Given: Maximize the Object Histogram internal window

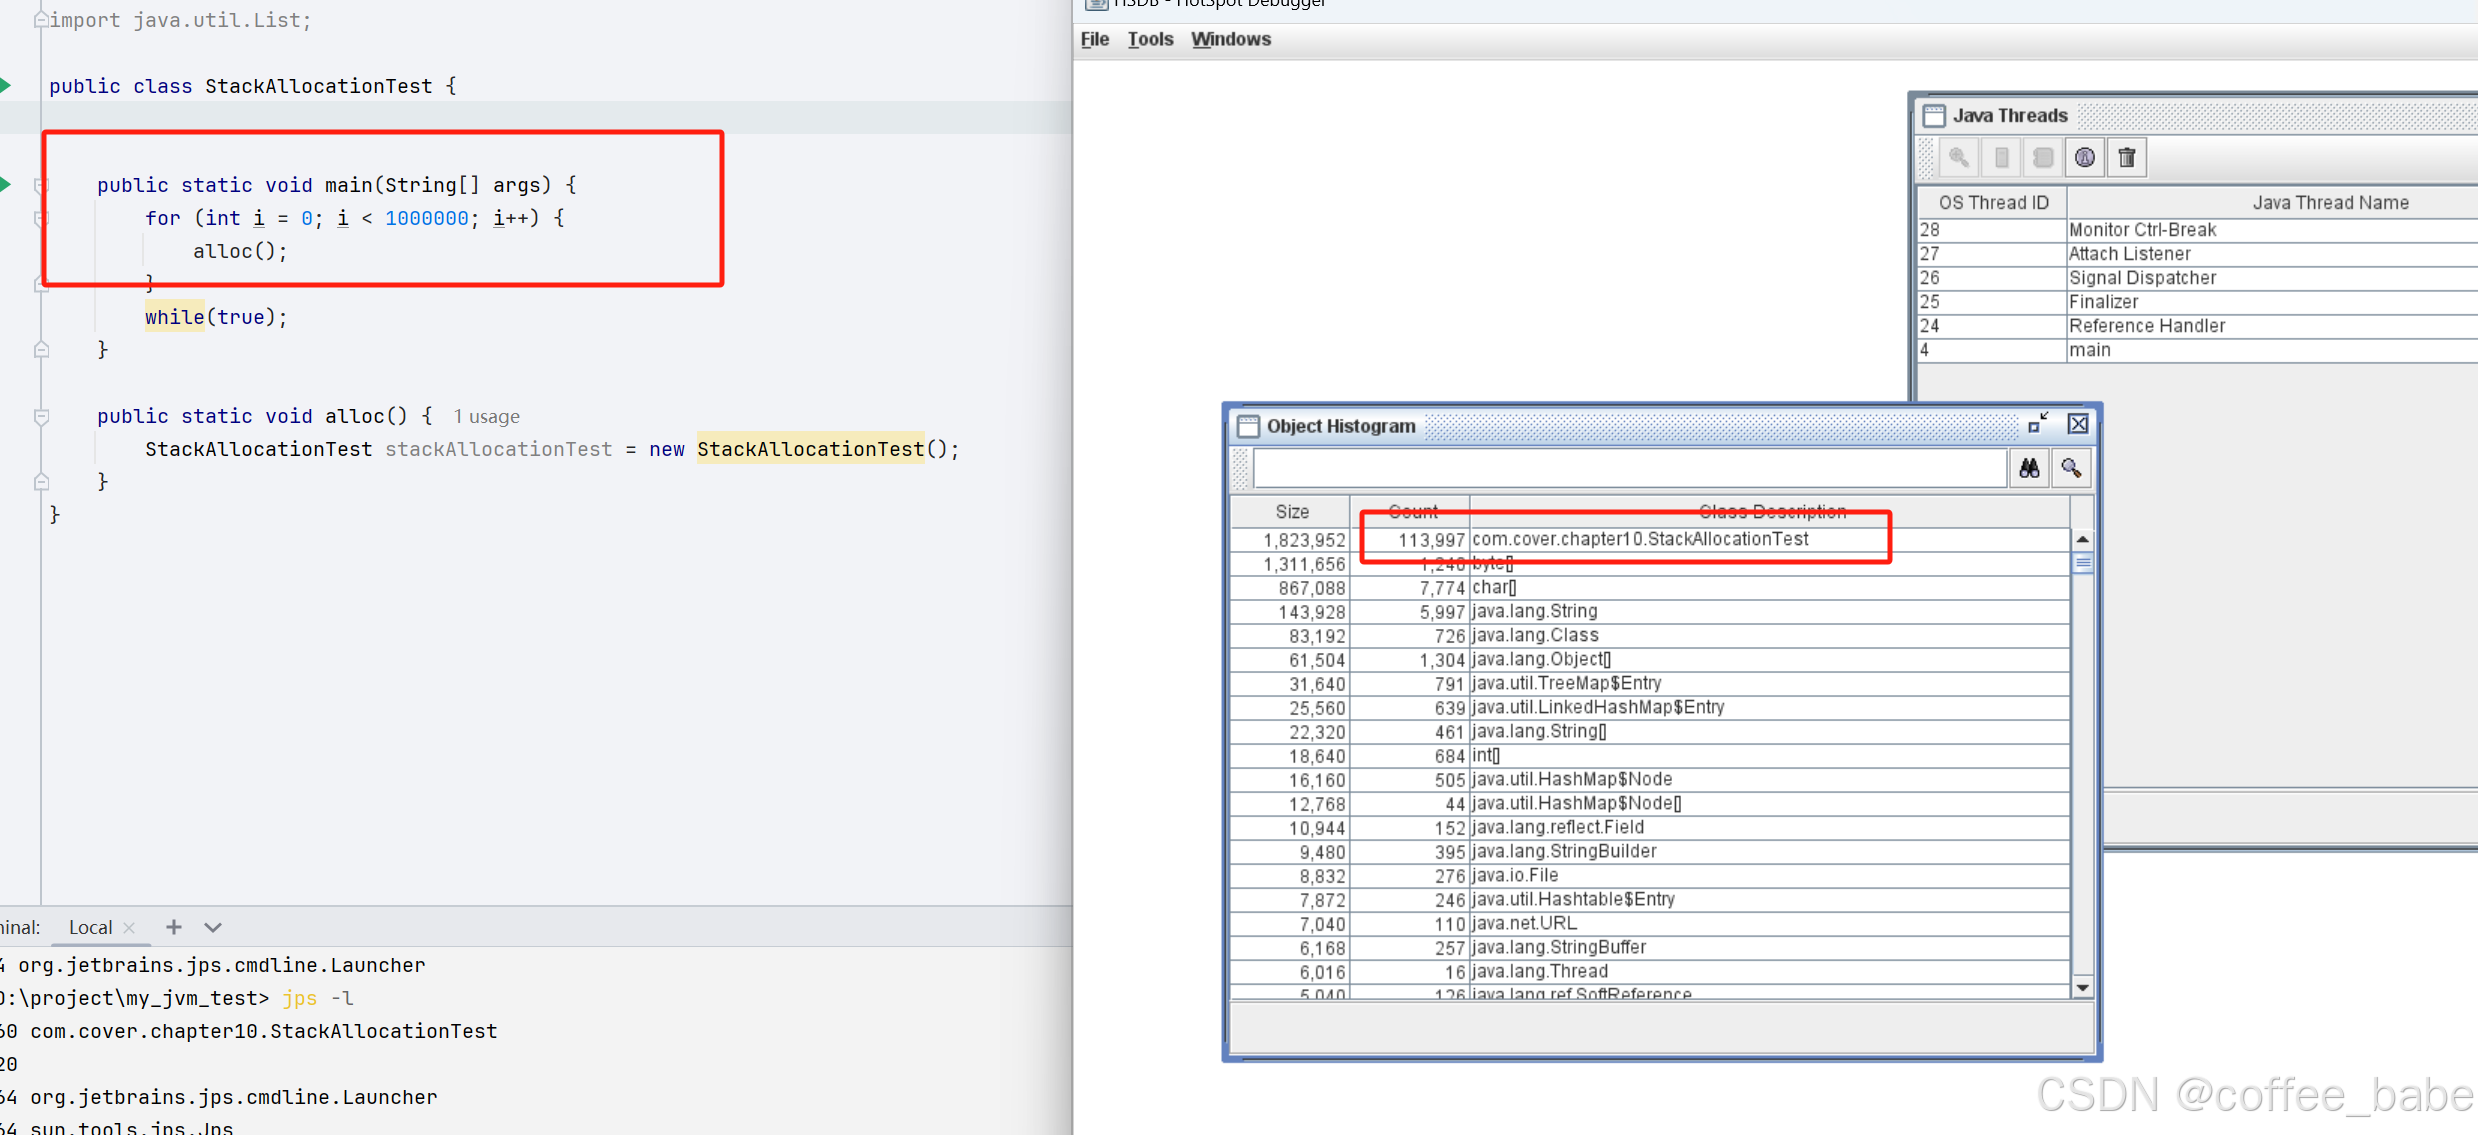Looking at the screenshot, I should (2038, 424).
